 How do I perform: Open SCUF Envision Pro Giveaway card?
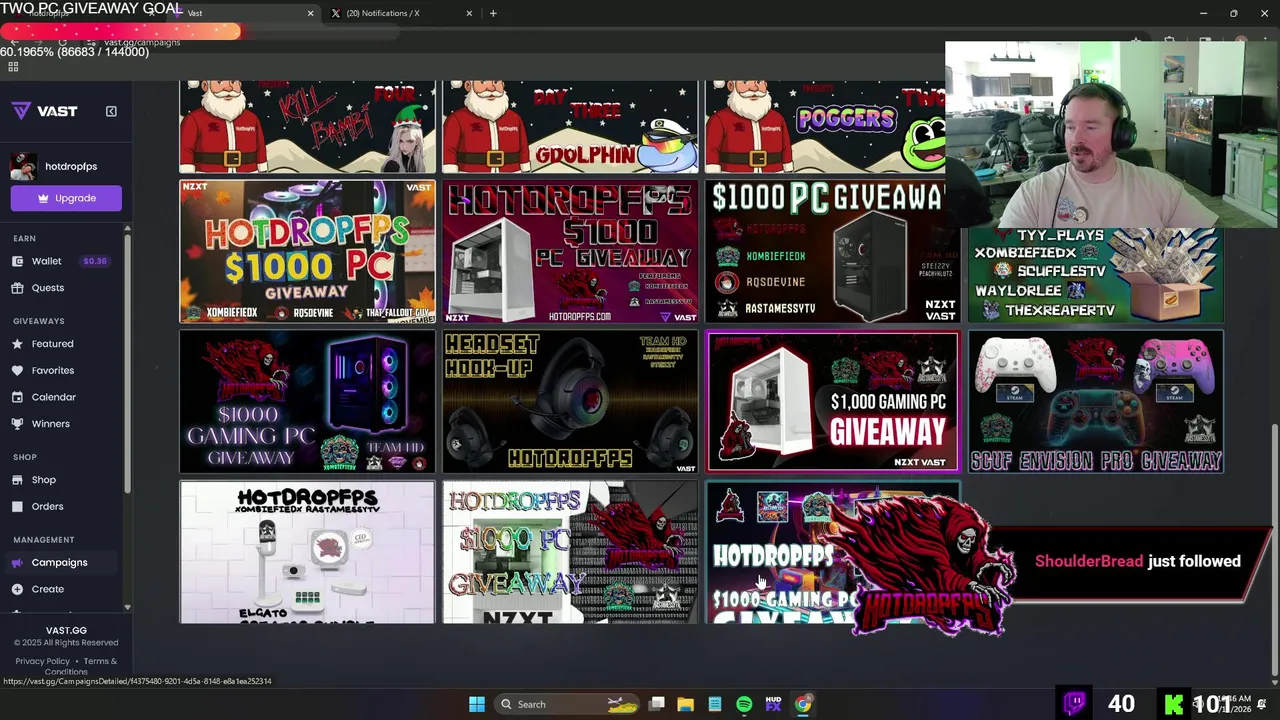[1095, 401]
